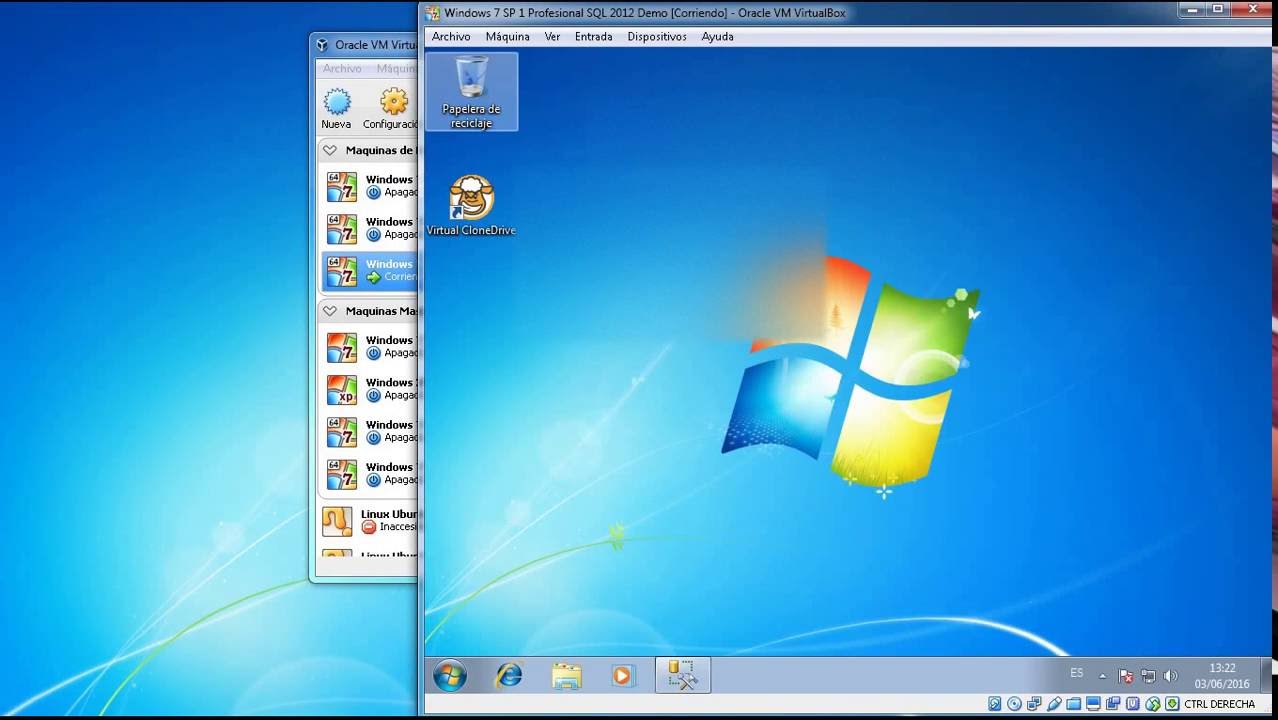Open the Entrada menu in VM window
This screenshot has width=1278, height=720.
coord(593,36)
